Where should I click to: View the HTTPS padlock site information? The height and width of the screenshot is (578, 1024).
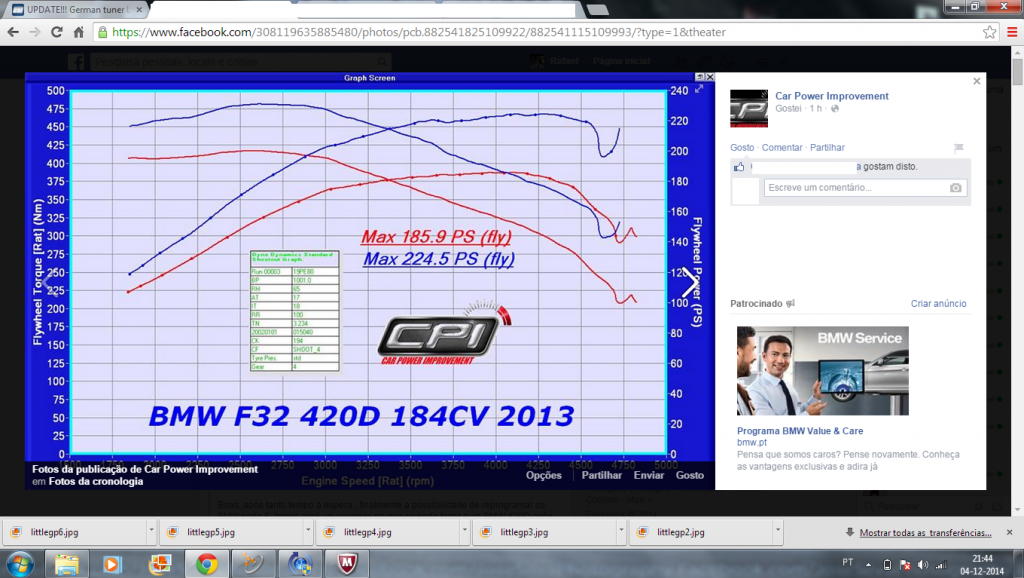(103, 32)
